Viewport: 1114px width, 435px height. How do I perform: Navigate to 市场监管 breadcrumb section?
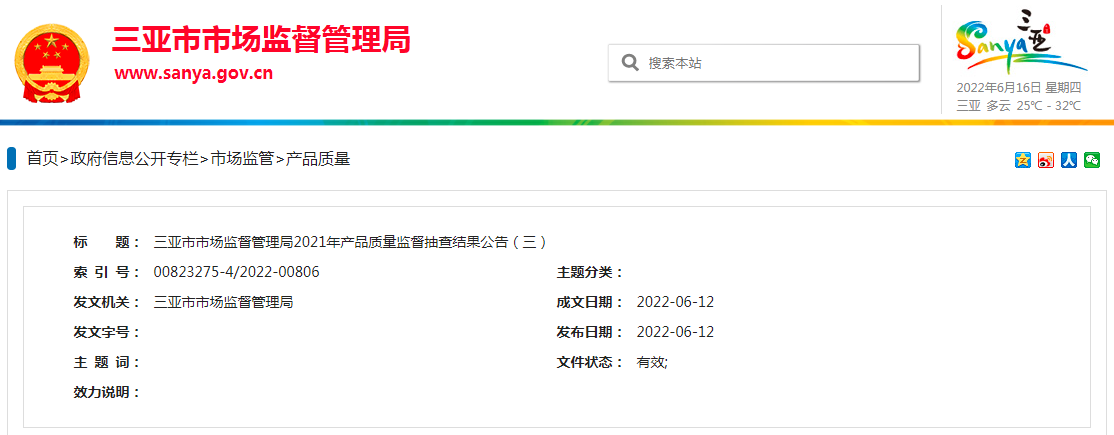pos(241,159)
